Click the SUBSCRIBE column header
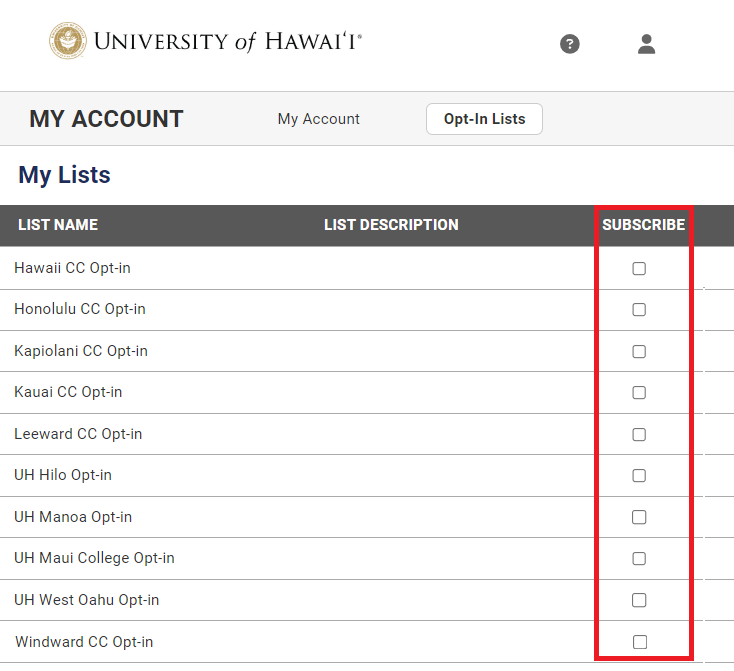Image resolution: width=734 pixels, height=671 pixels. click(x=644, y=225)
